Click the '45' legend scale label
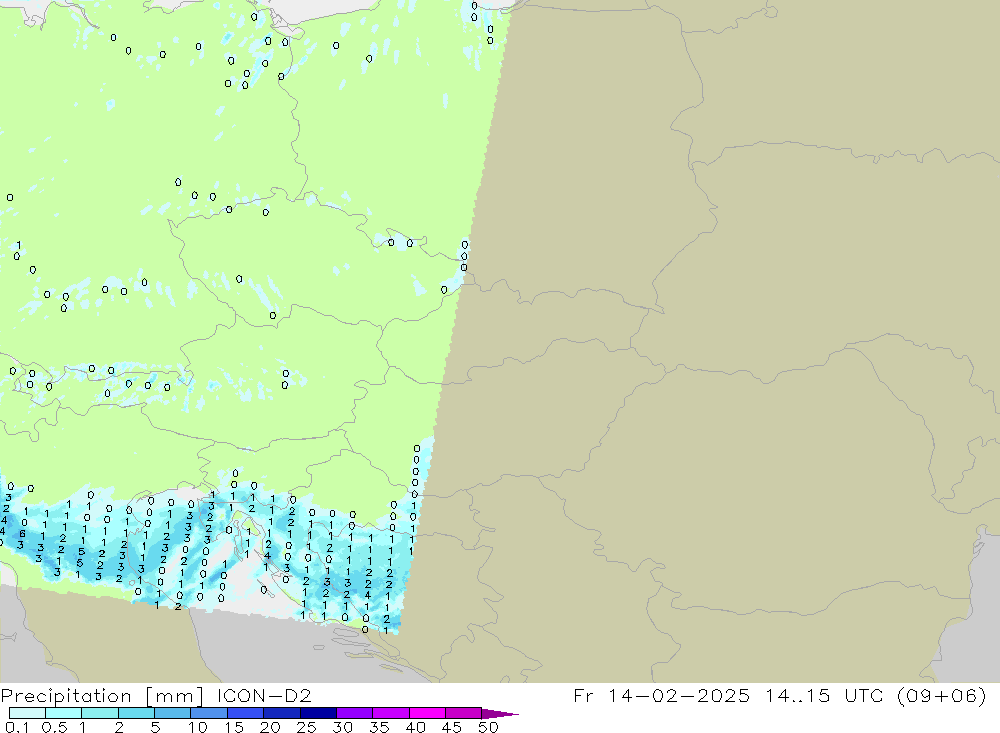 [452, 727]
